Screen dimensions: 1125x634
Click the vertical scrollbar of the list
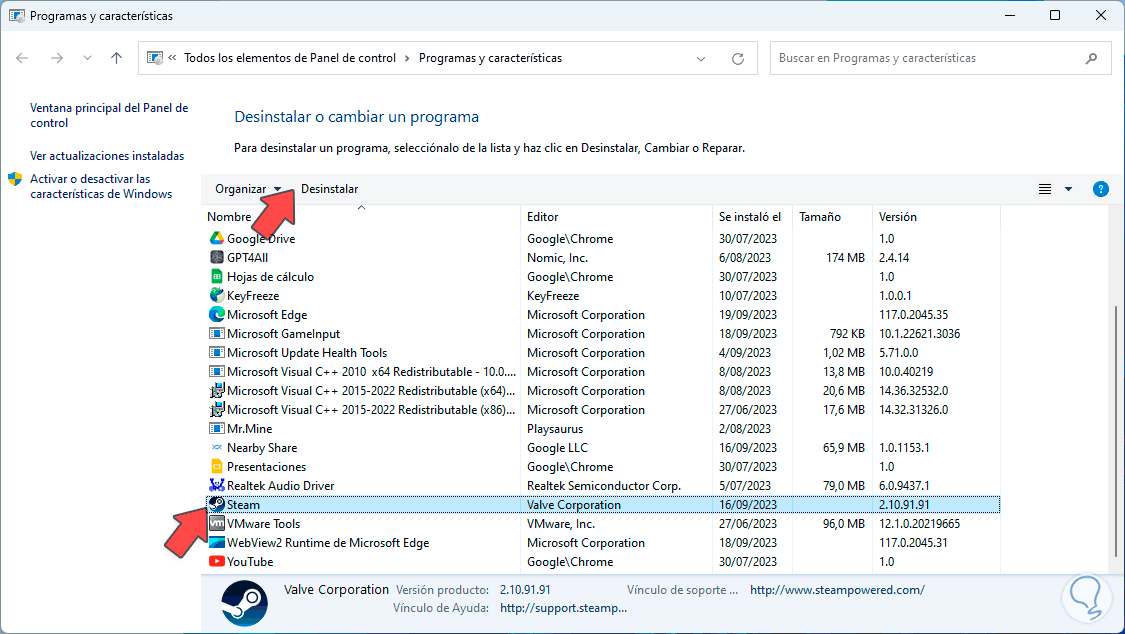point(1115,430)
